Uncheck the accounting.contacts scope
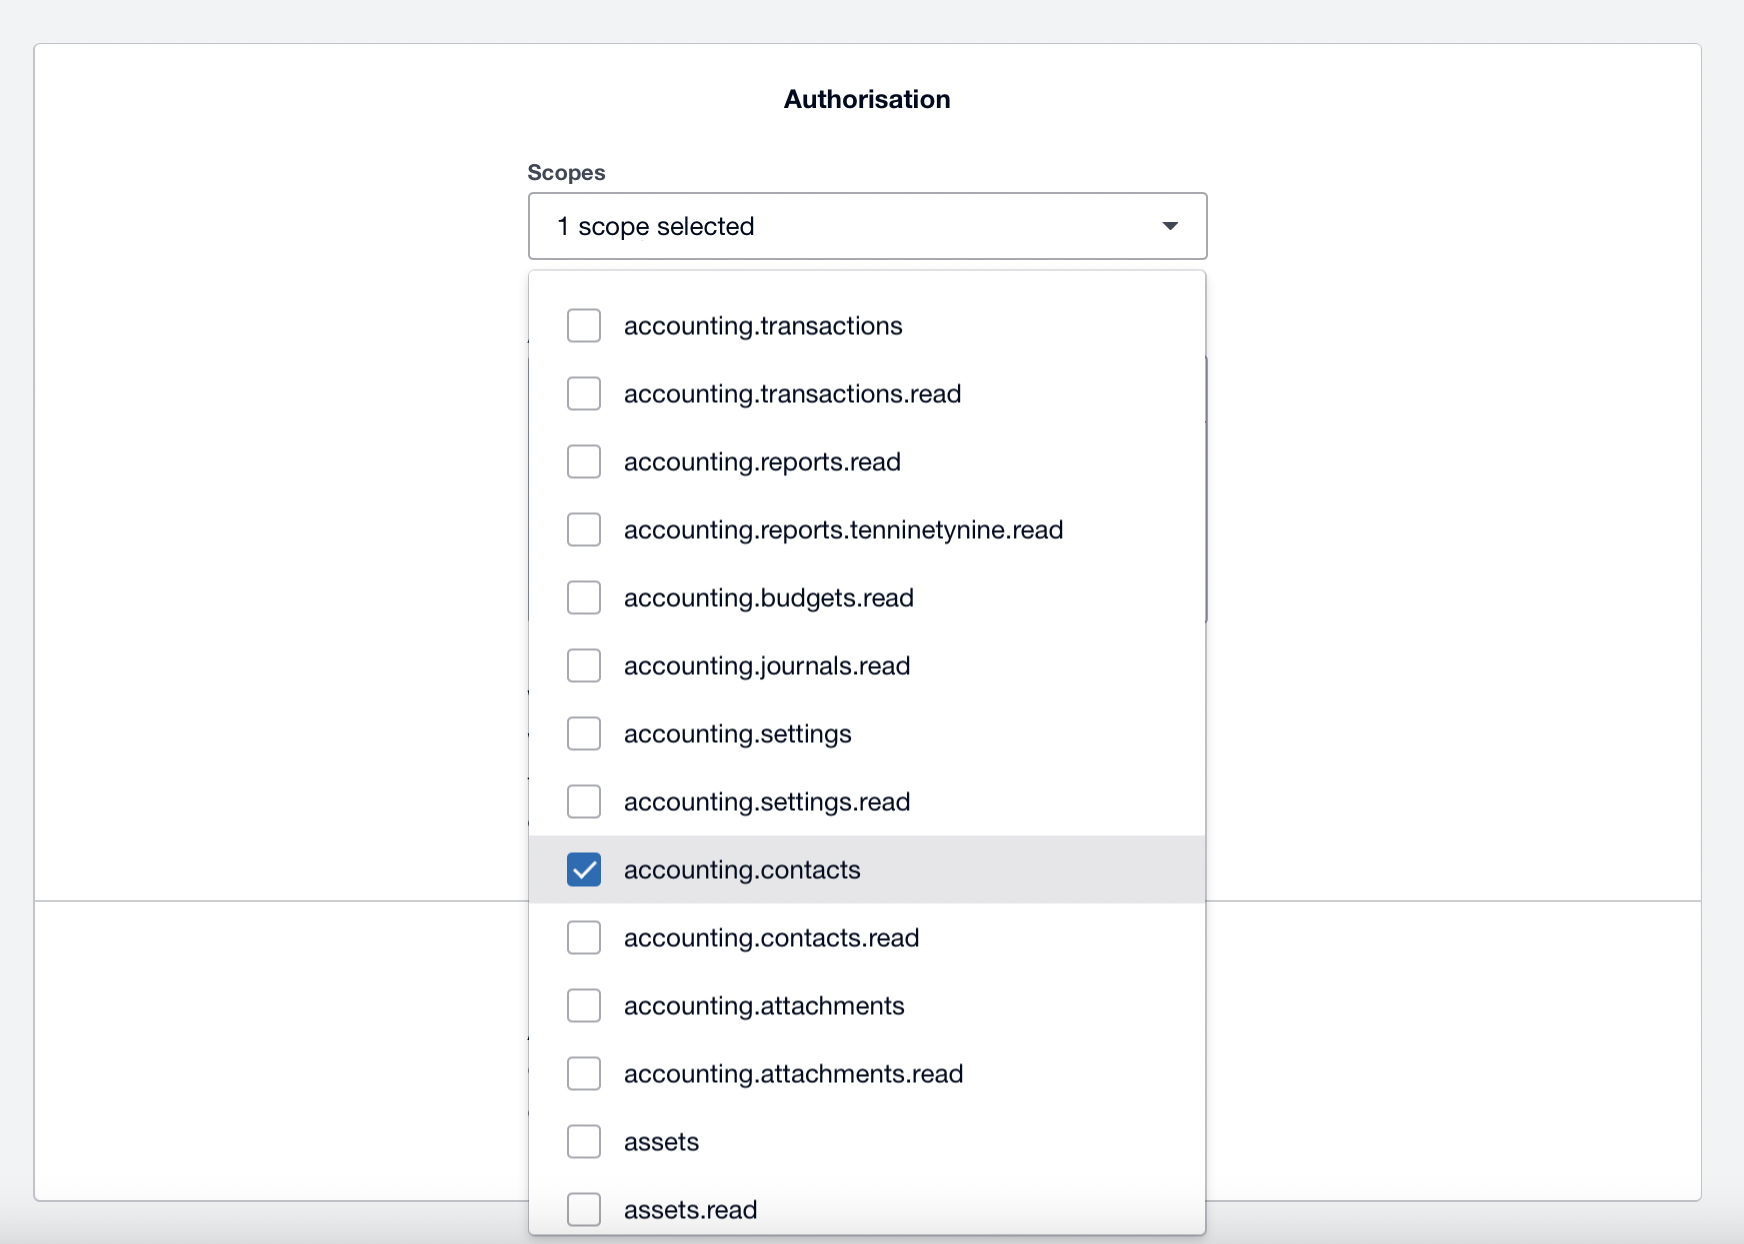Screen dimensions: 1744x1244 pyautogui.click(x=584, y=870)
